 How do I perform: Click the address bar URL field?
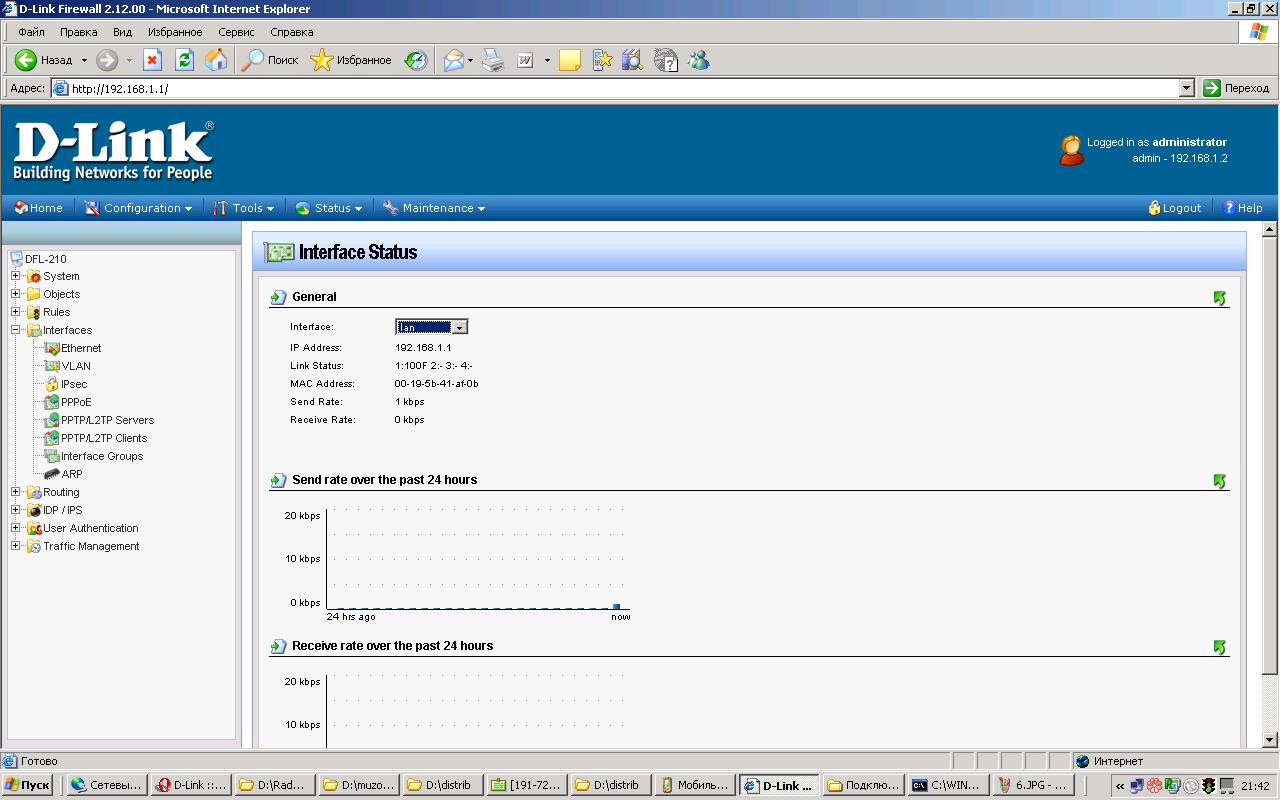tap(614, 88)
